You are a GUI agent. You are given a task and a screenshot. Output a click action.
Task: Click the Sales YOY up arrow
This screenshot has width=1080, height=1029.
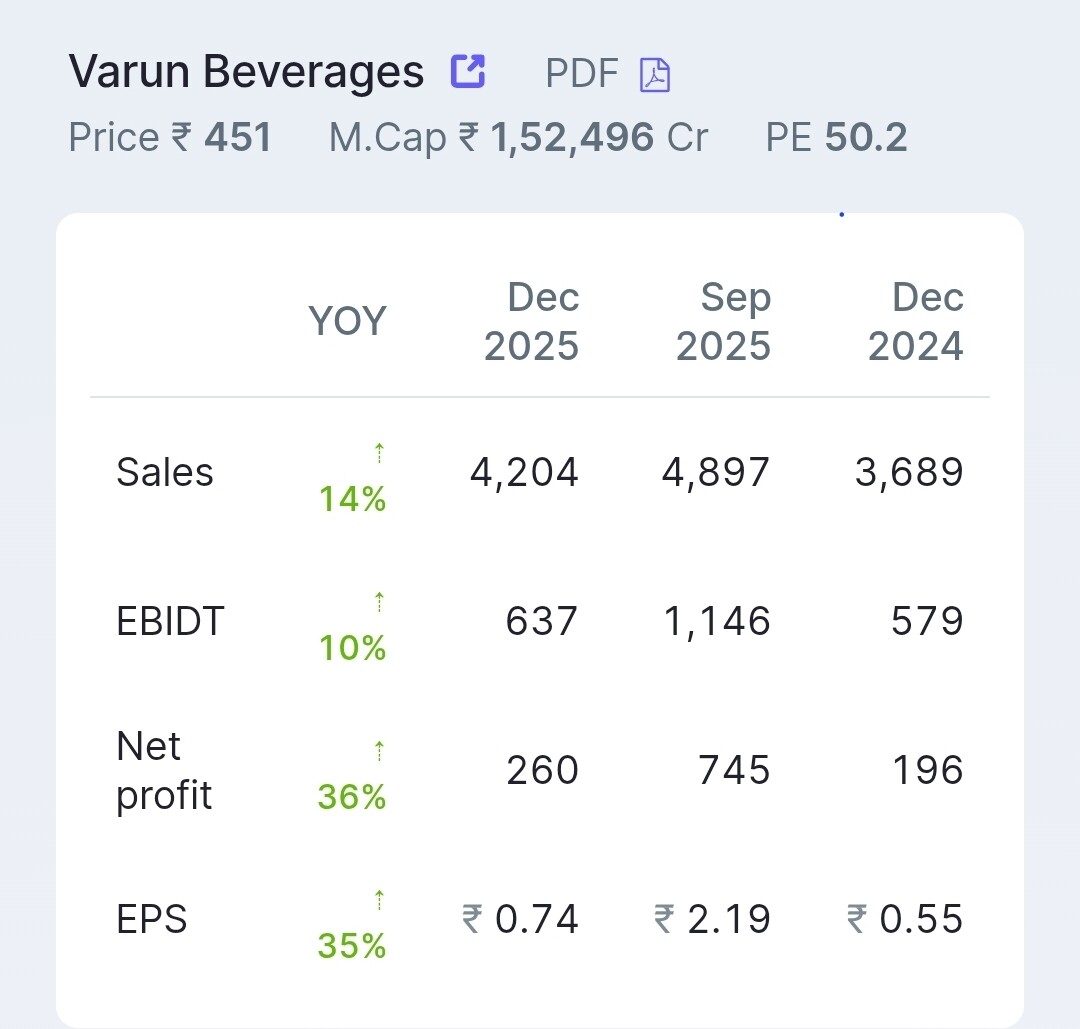(x=379, y=454)
